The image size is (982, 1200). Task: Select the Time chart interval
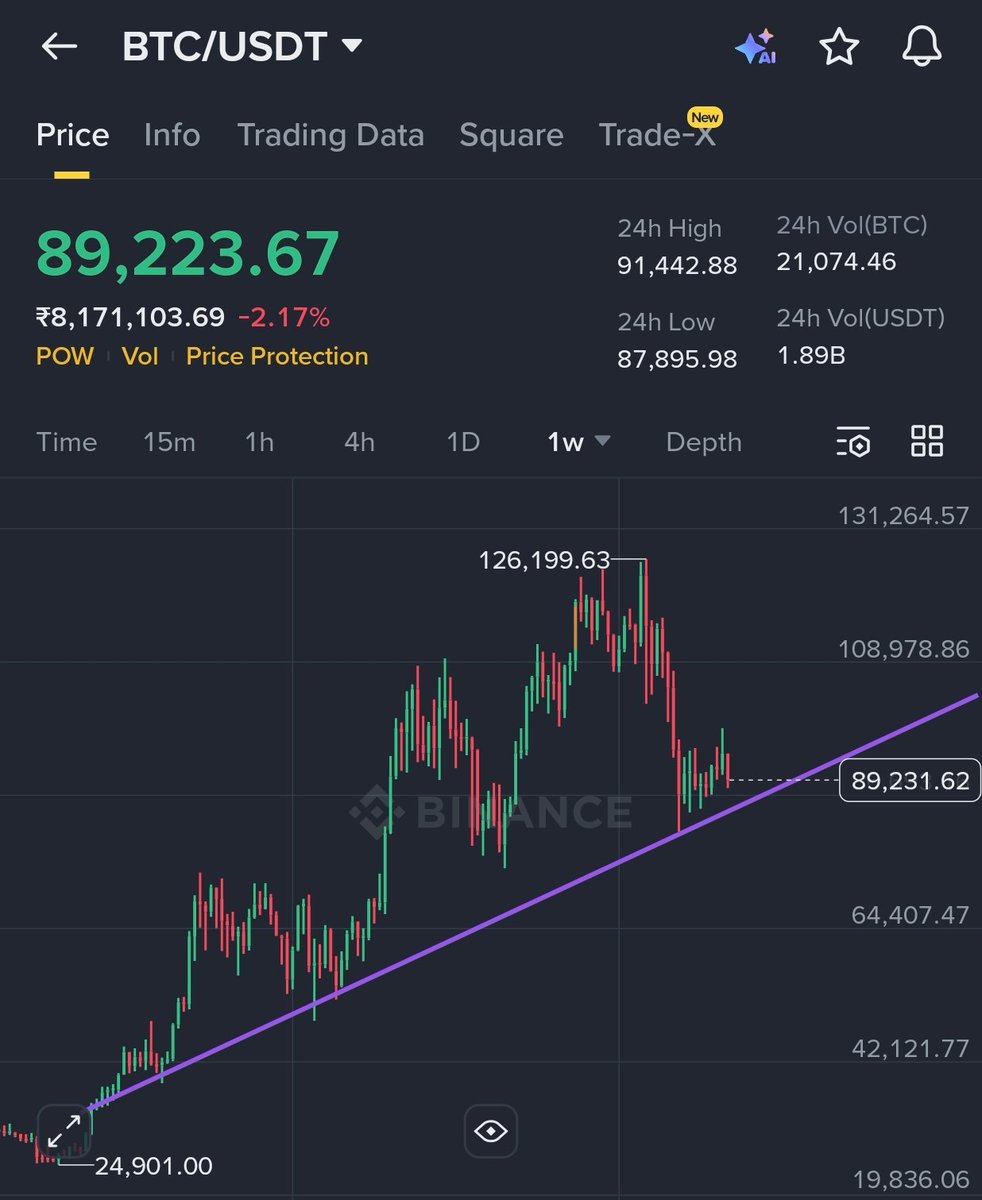(67, 442)
